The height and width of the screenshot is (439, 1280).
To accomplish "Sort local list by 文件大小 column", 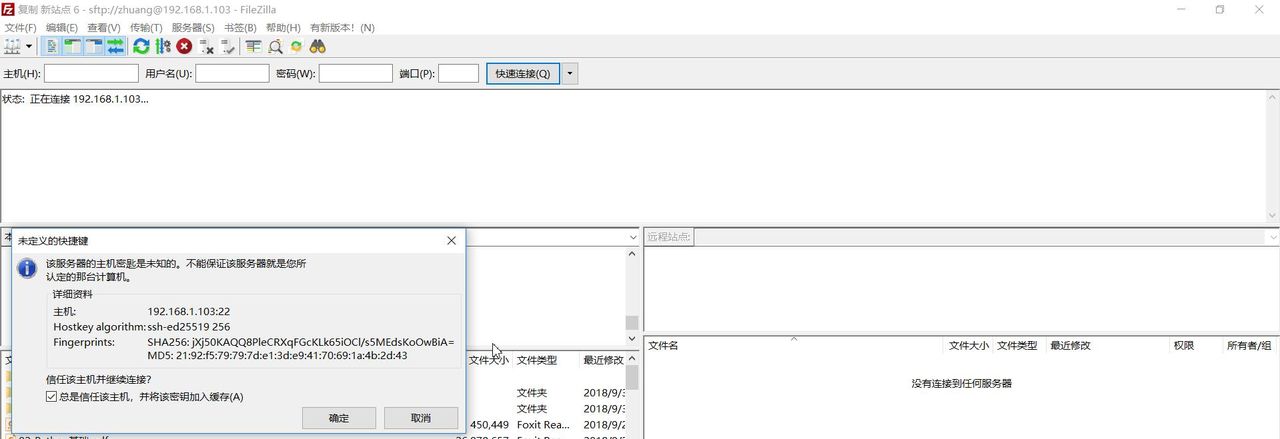I will point(489,360).
